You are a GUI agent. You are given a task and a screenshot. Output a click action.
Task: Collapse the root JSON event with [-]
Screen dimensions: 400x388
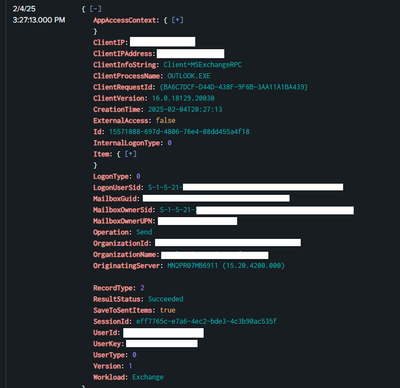pyautogui.click(x=95, y=9)
